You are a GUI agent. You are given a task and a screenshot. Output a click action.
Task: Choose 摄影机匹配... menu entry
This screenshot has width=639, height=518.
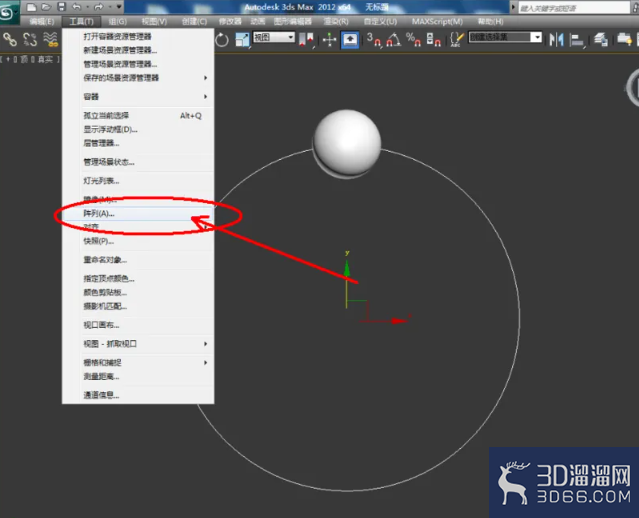click(138, 306)
